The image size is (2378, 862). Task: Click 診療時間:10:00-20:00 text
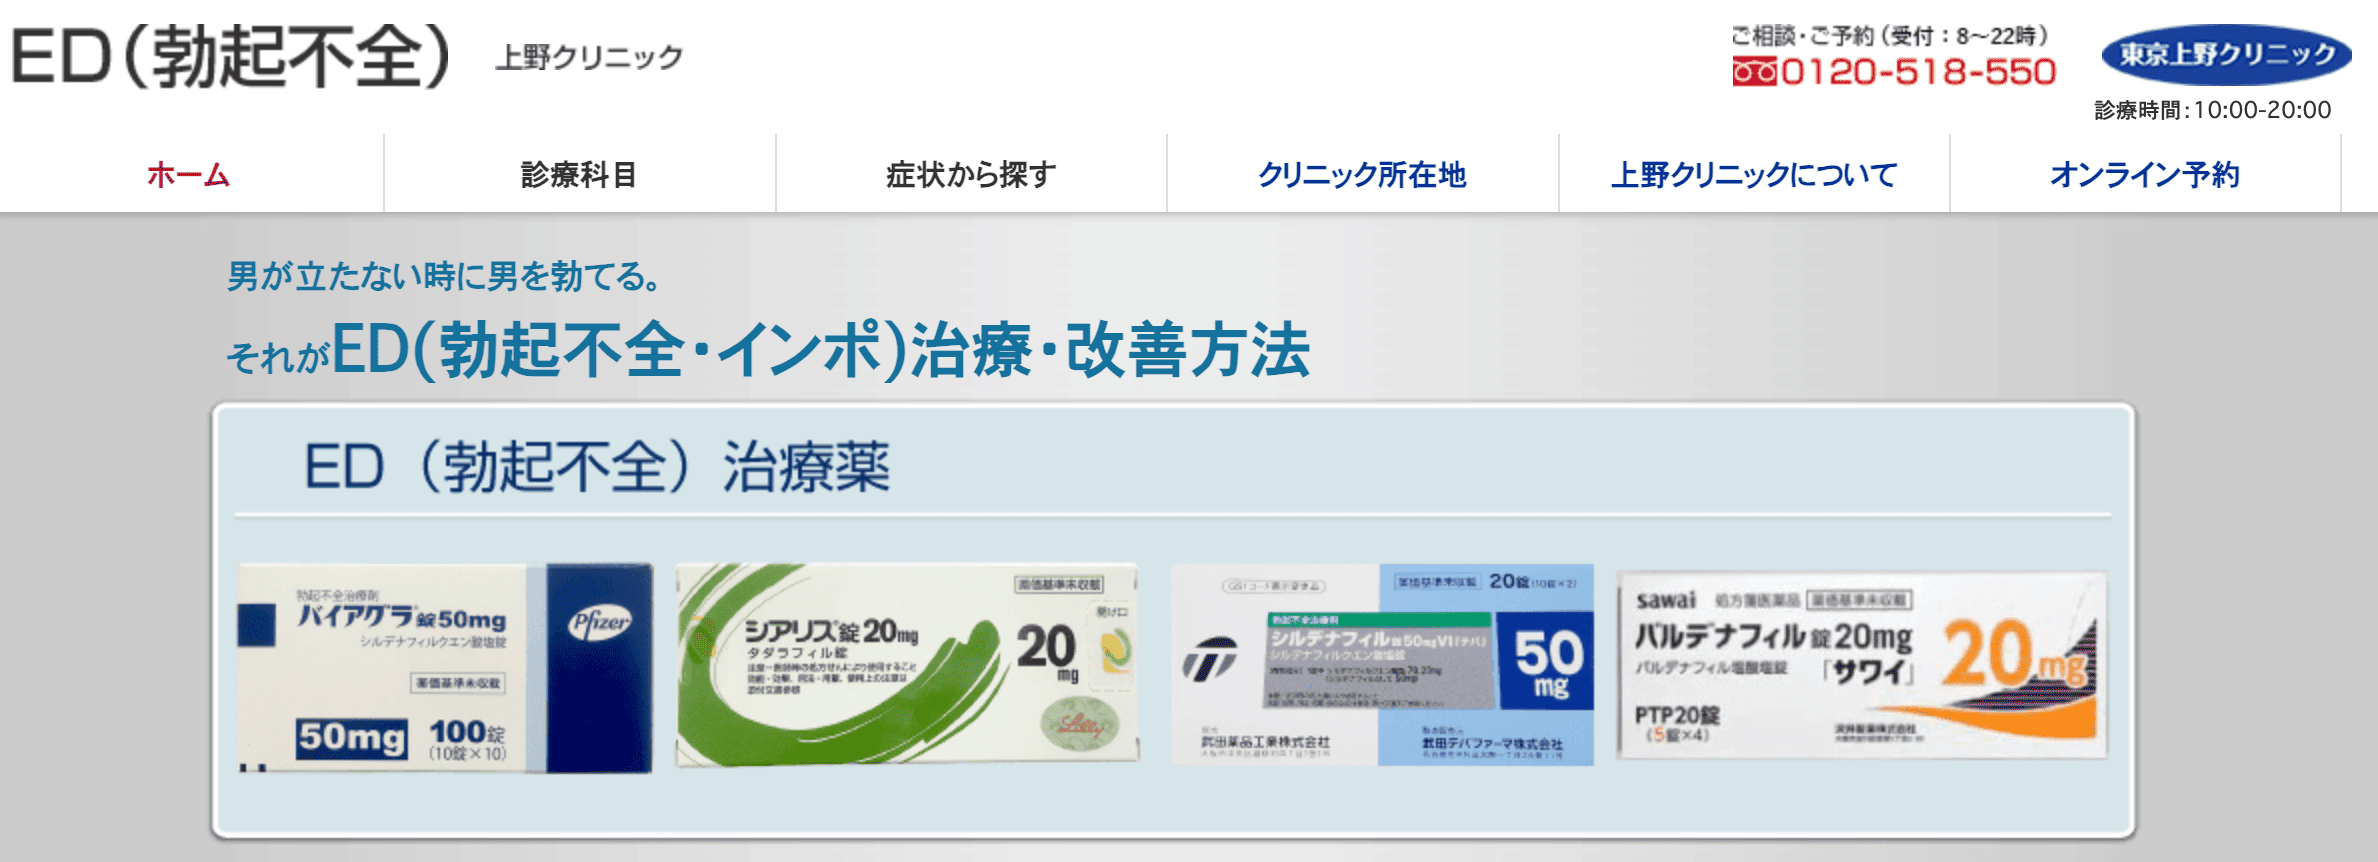2213,110
